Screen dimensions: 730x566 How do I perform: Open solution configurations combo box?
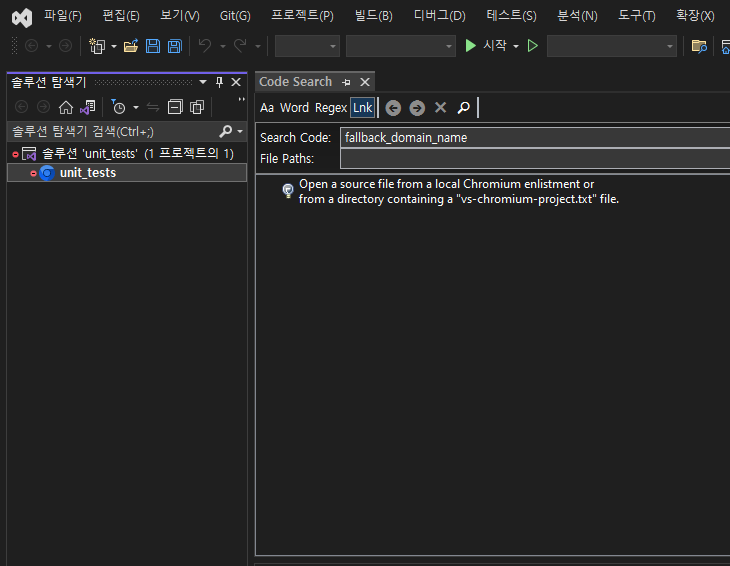(x=307, y=46)
